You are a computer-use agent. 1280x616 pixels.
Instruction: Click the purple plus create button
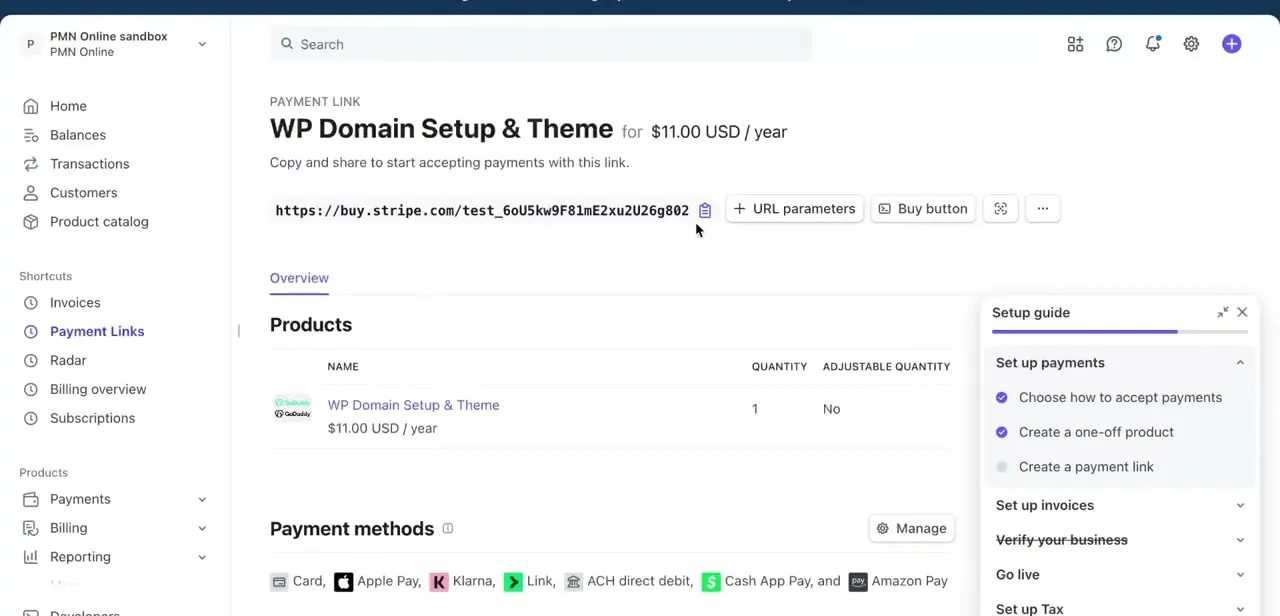click(1231, 44)
